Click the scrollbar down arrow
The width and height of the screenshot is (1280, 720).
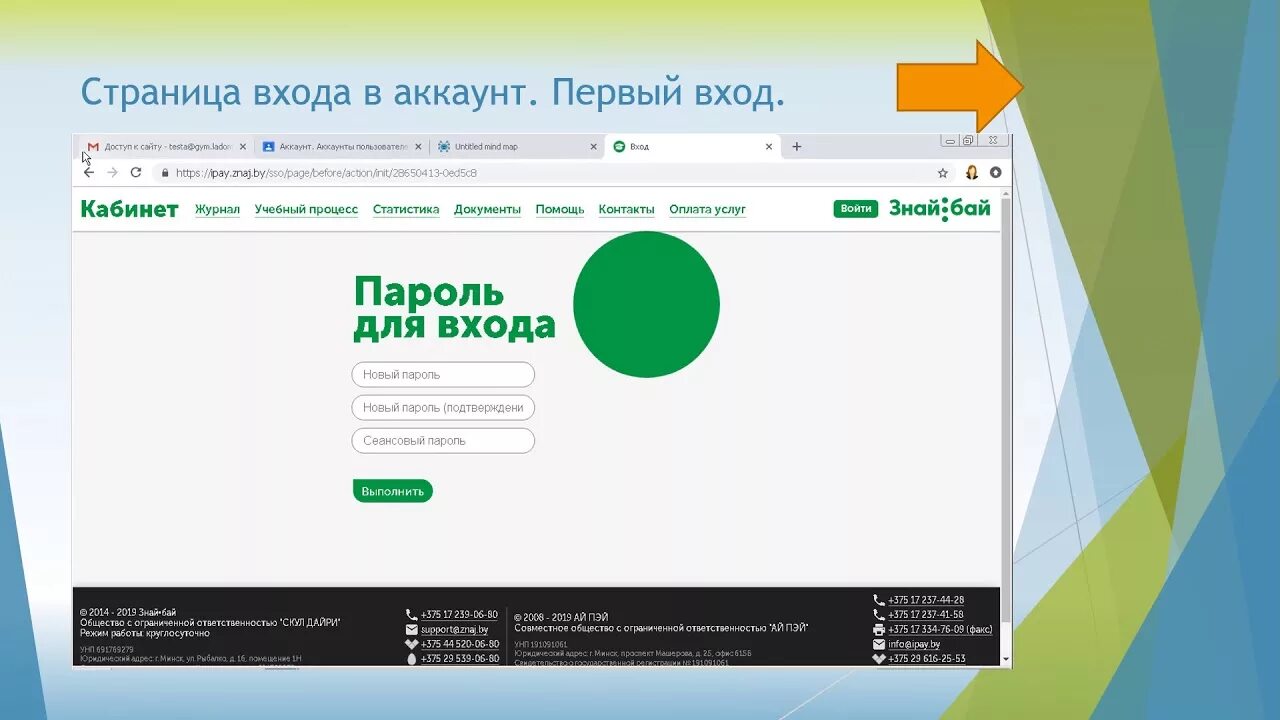1005,660
